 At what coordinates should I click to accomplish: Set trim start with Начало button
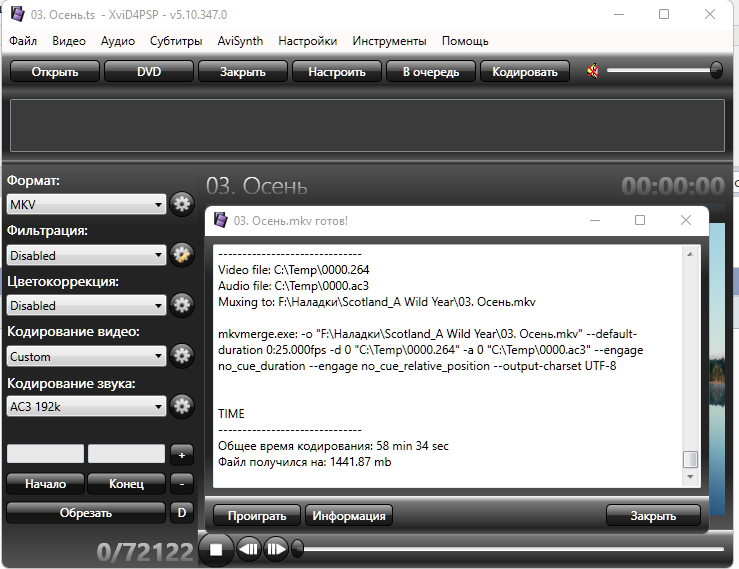[46, 484]
